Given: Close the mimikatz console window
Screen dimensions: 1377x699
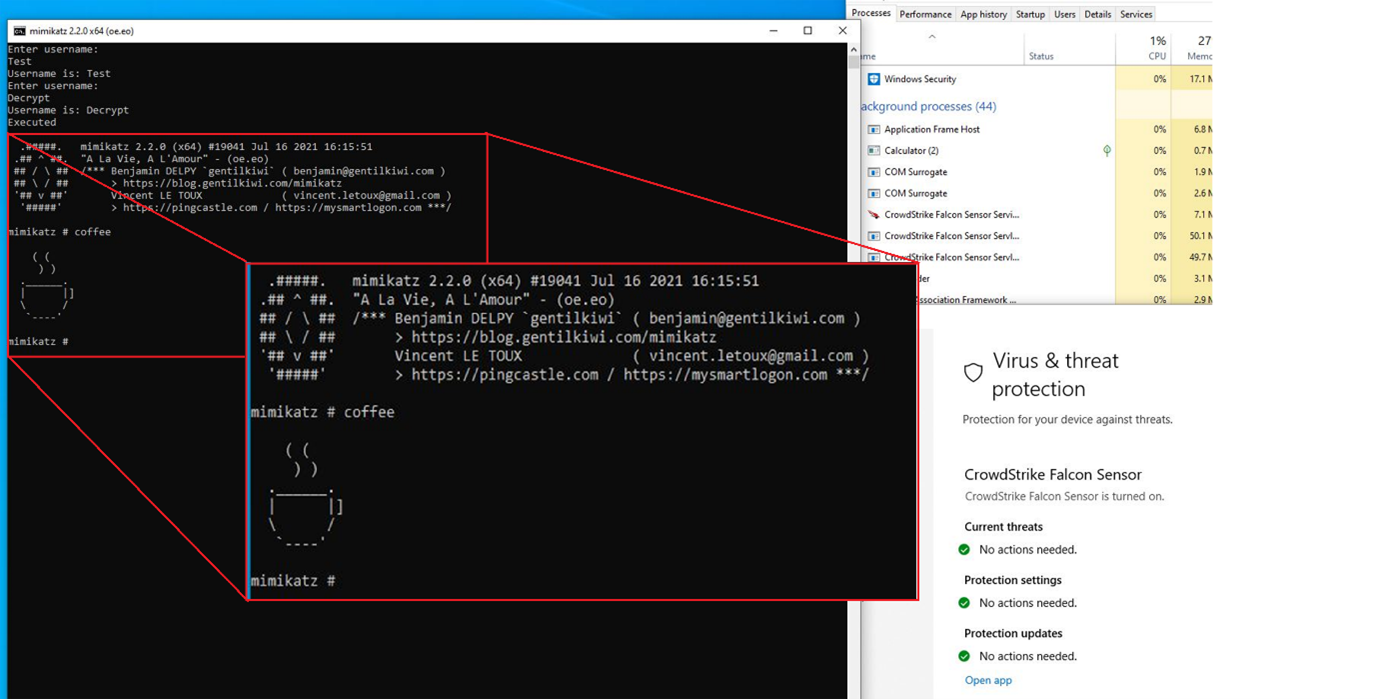Looking at the screenshot, I should click(842, 31).
